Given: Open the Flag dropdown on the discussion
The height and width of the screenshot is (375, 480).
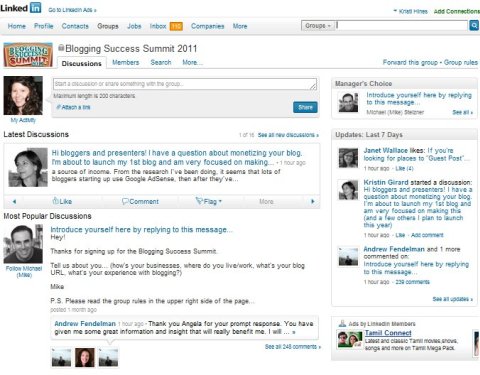Looking at the screenshot, I should (209, 201).
